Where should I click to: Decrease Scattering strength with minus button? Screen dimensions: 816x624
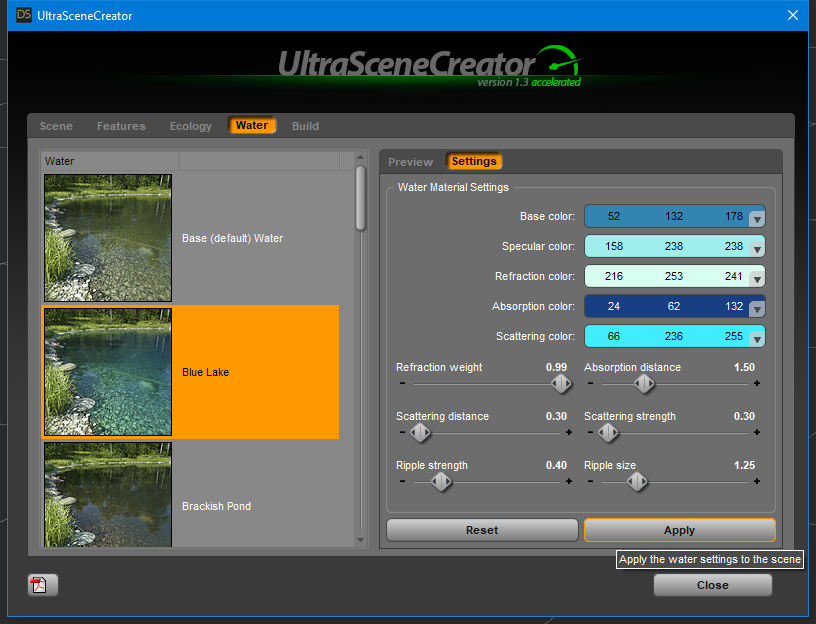click(590, 432)
